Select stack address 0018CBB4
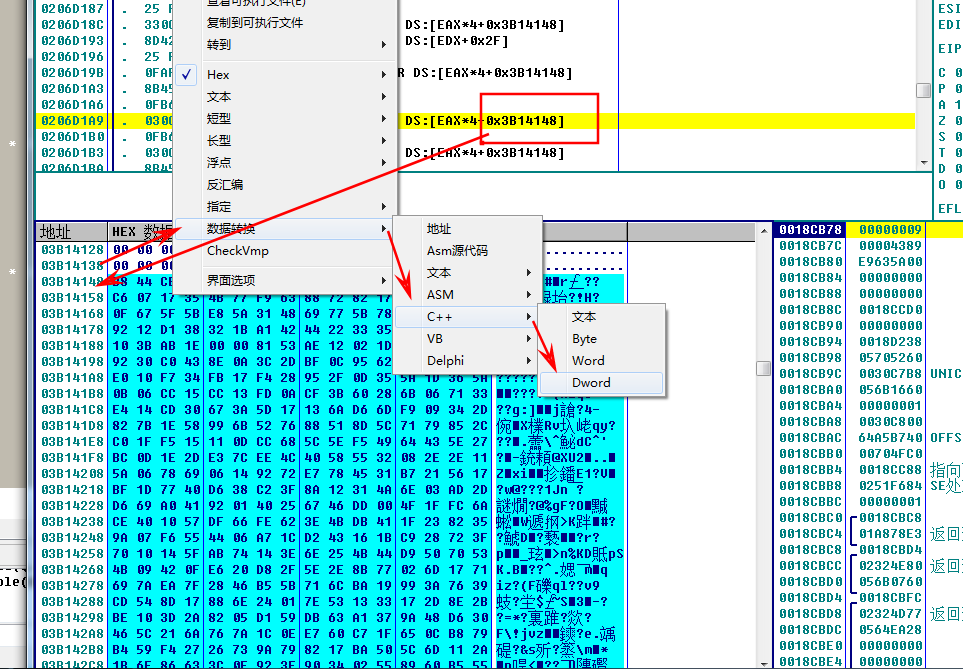 point(811,469)
